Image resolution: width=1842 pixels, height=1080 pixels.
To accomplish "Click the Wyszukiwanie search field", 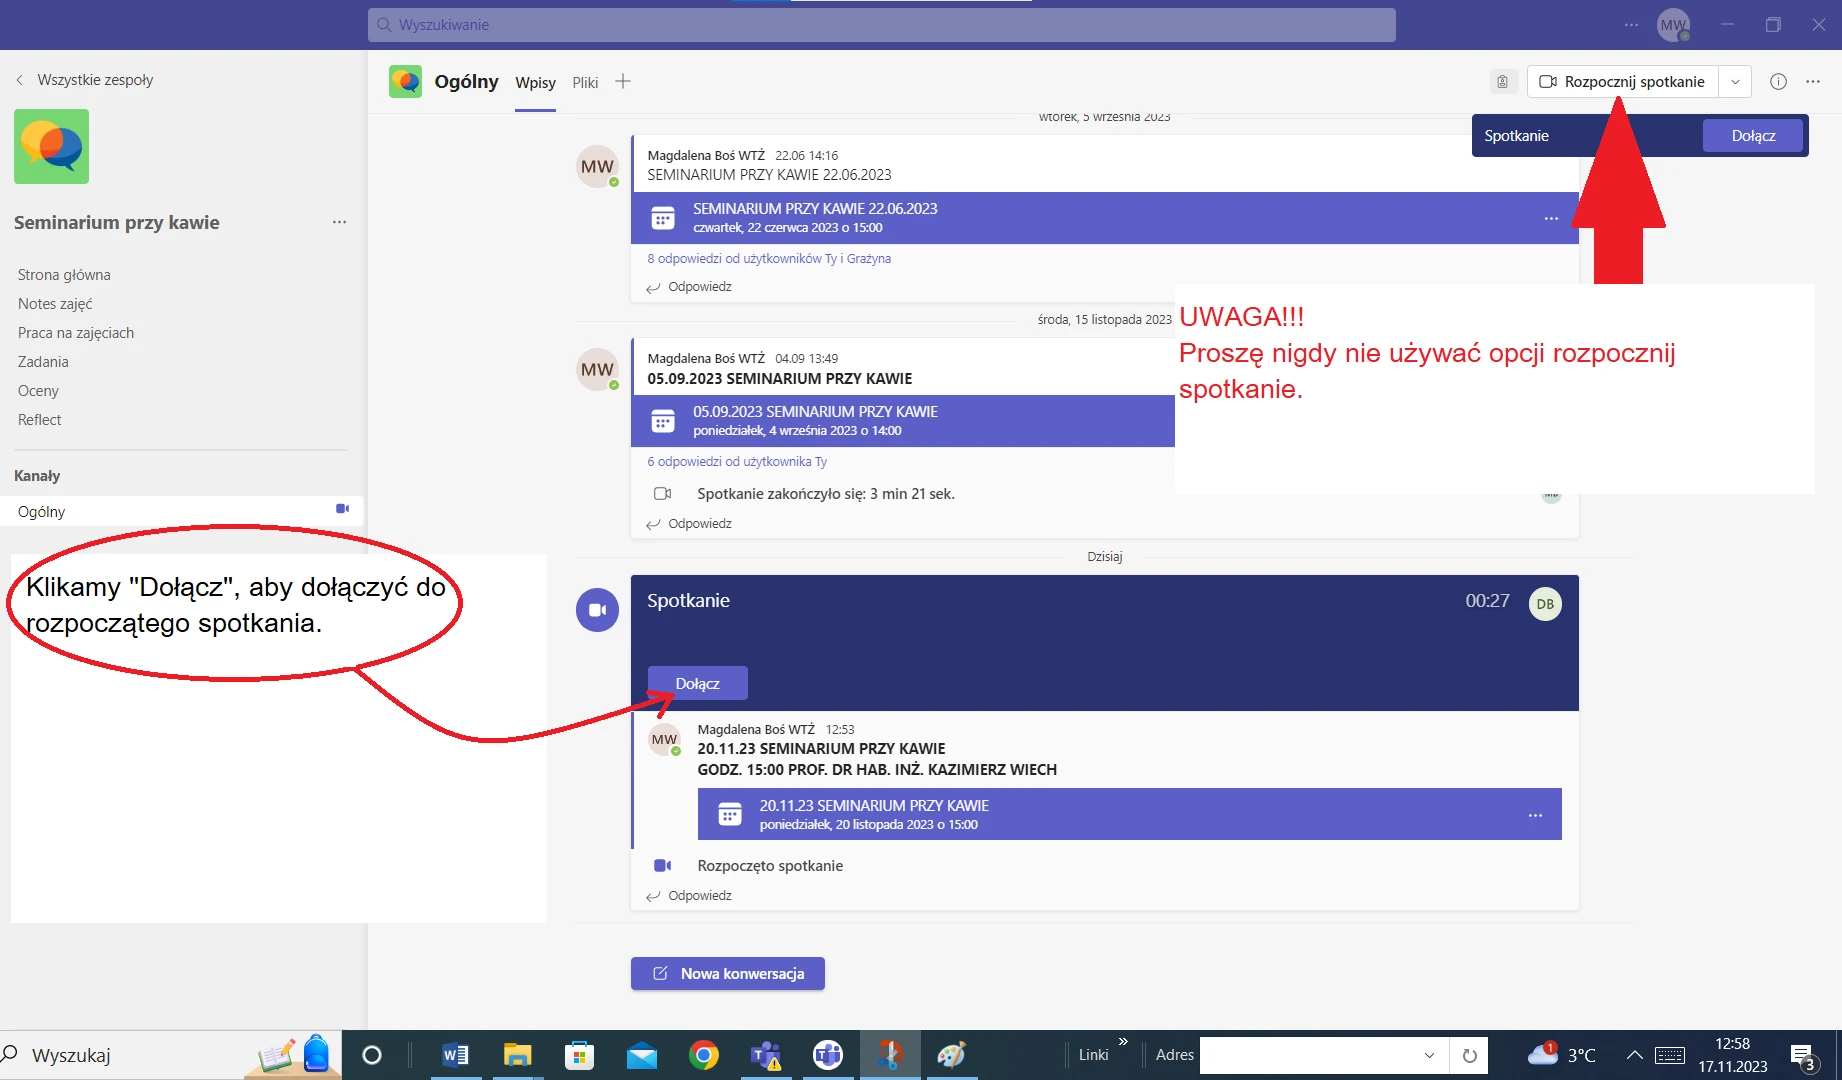I will 881,25.
